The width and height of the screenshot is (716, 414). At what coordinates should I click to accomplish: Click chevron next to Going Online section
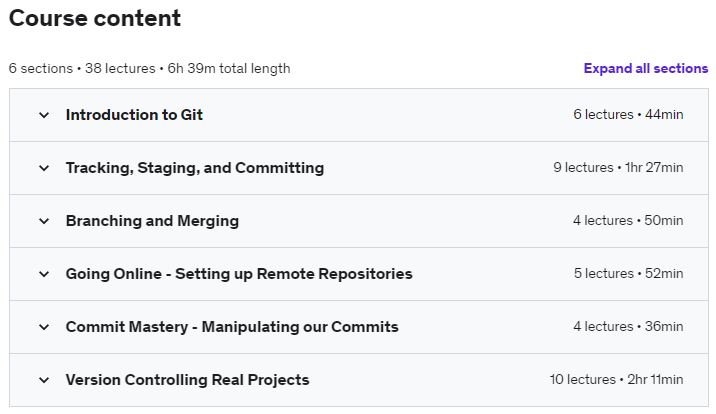[x=44, y=274]
